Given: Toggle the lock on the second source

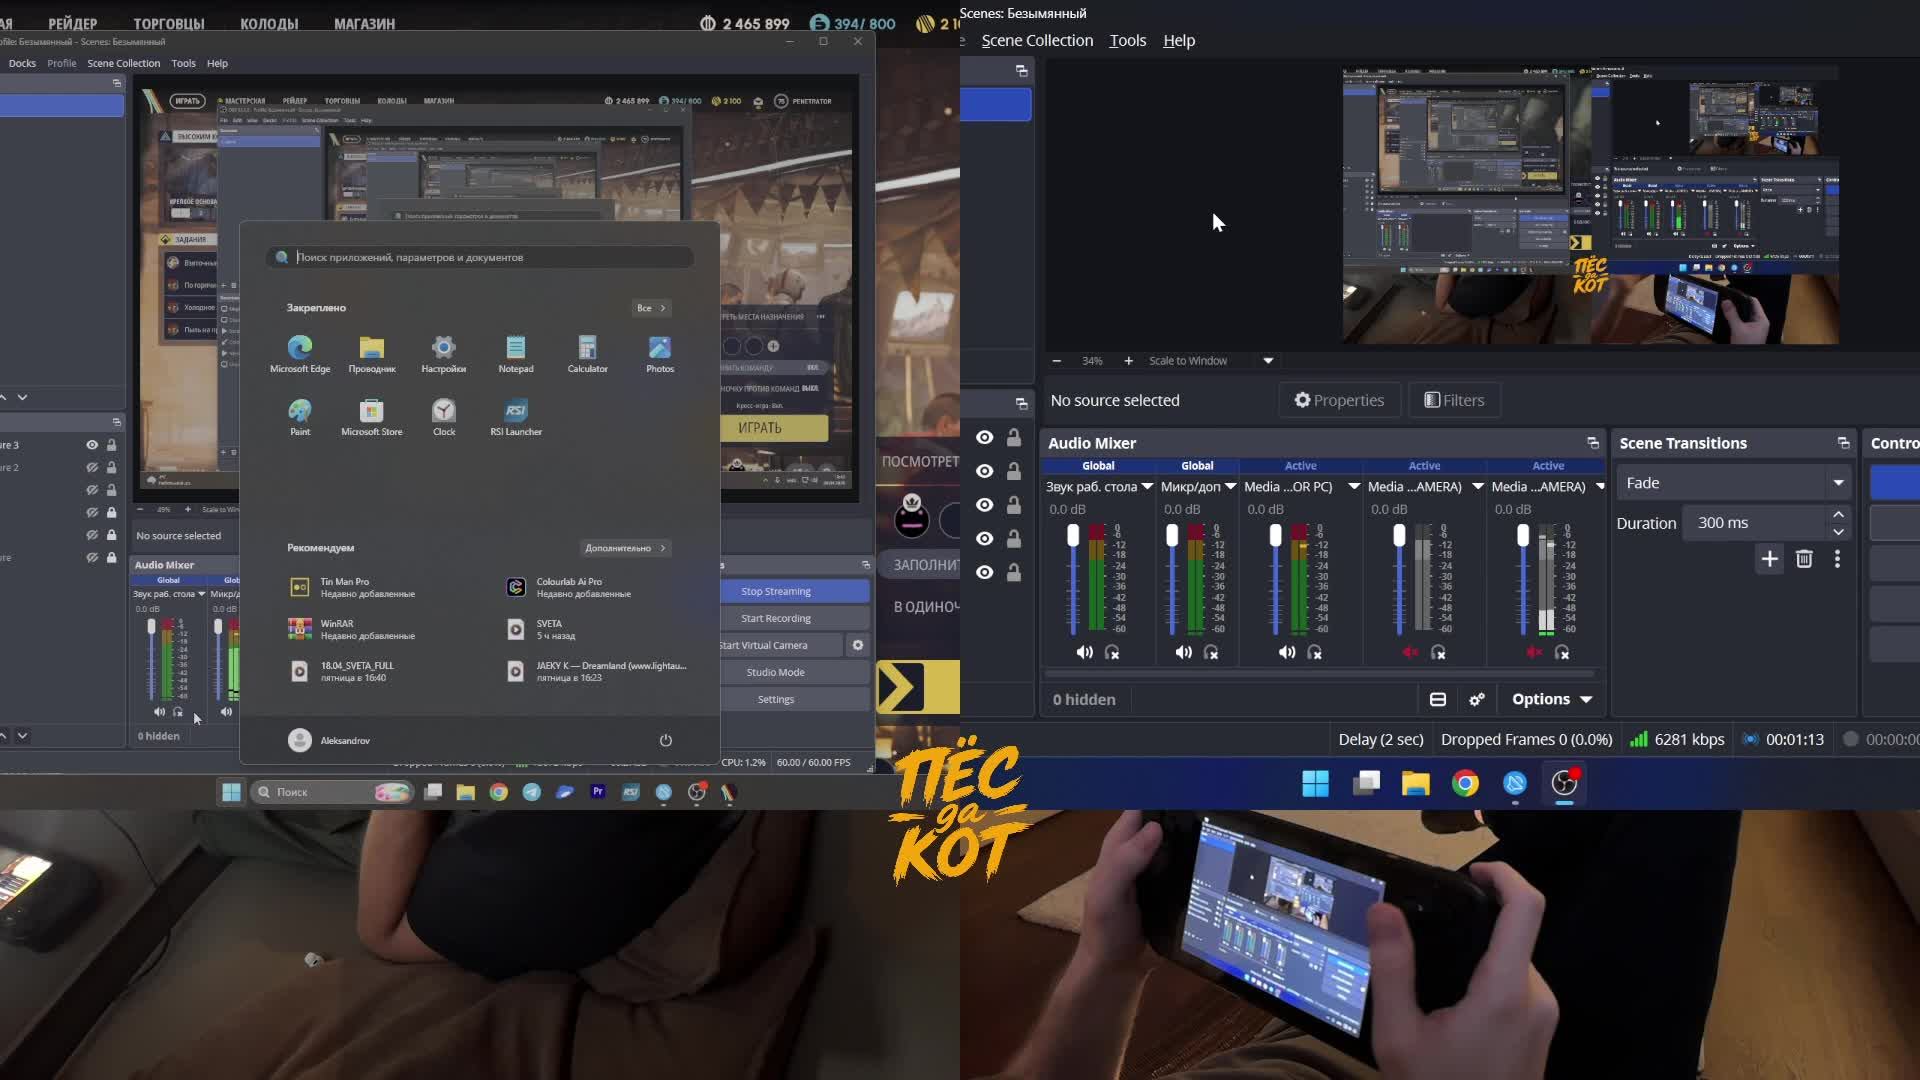Looking at the screenshot, I should coord(1014,471).
